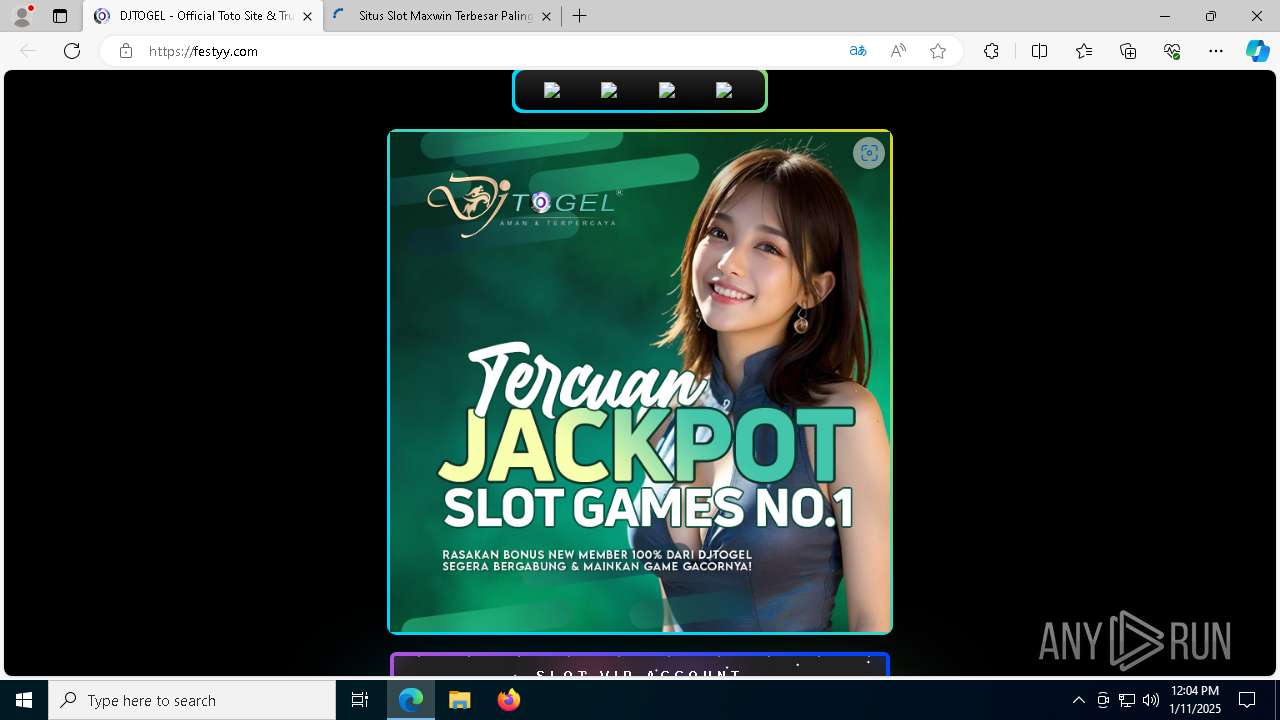Image resolution: width=1280 pixels, height=720 pixels.
Task: Restore down the Edge browser window
Action: tap(1211, 16)
